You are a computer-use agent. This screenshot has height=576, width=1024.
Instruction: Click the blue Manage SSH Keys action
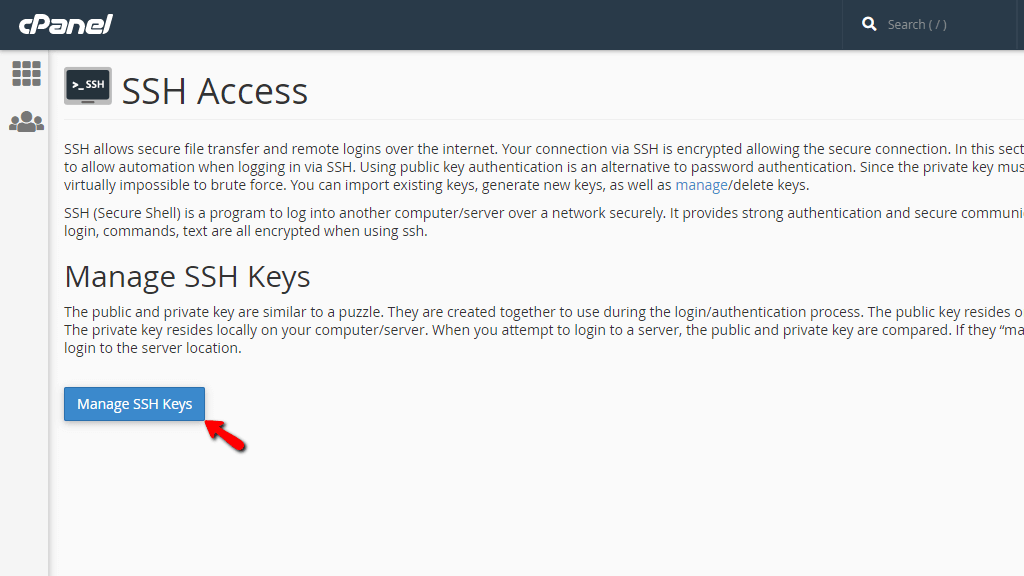pyautogui.click(x=134, y=404)
